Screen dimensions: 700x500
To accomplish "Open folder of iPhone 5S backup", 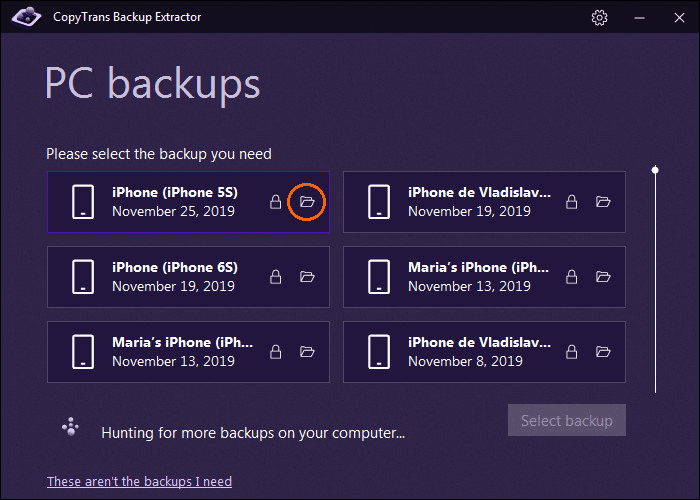I will (x=307, y=202).
